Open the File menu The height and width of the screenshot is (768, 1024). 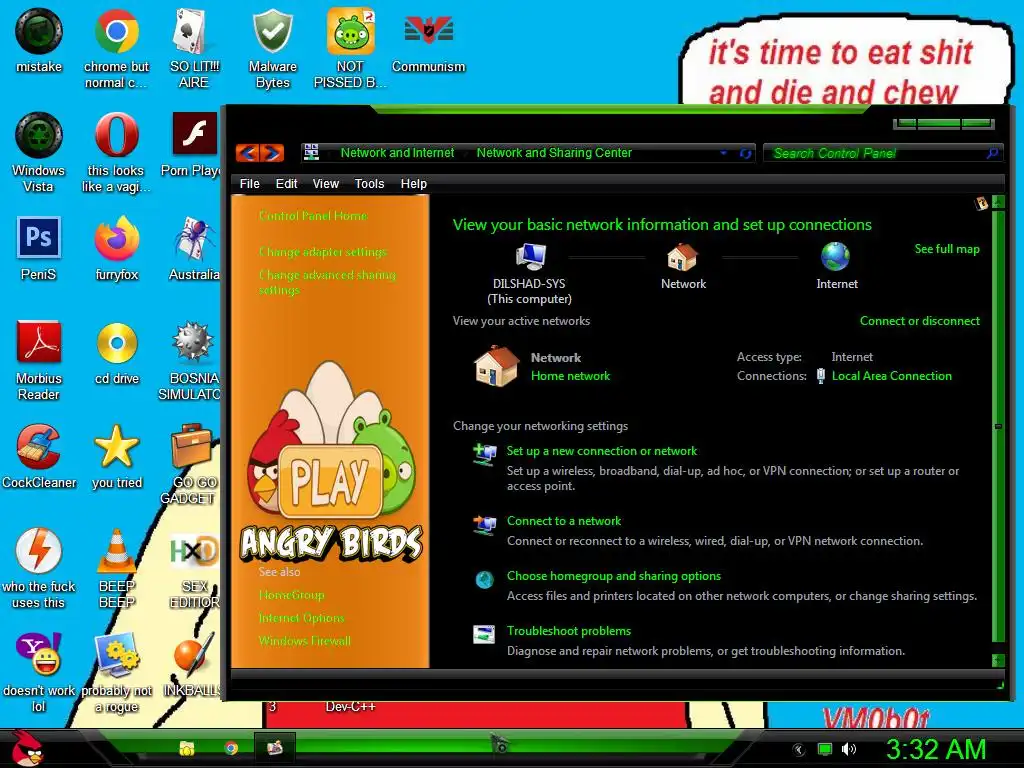[249, 184]
